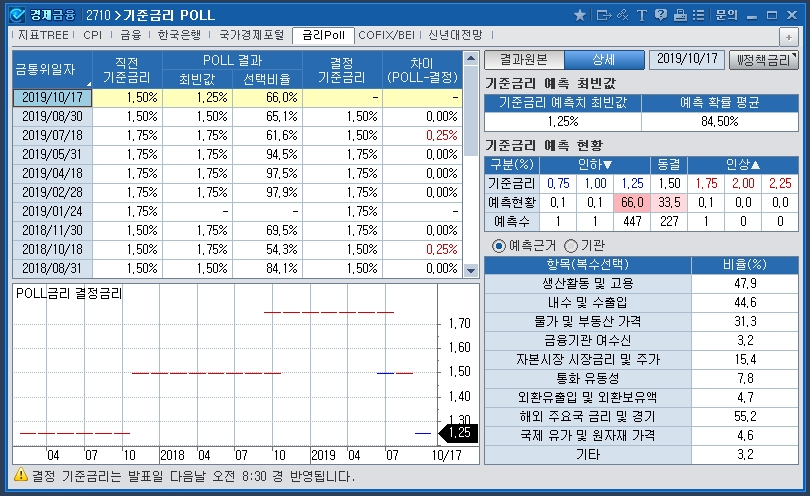
Task: Click the 상세 toggle button
Action: click(x=604, y=60)
